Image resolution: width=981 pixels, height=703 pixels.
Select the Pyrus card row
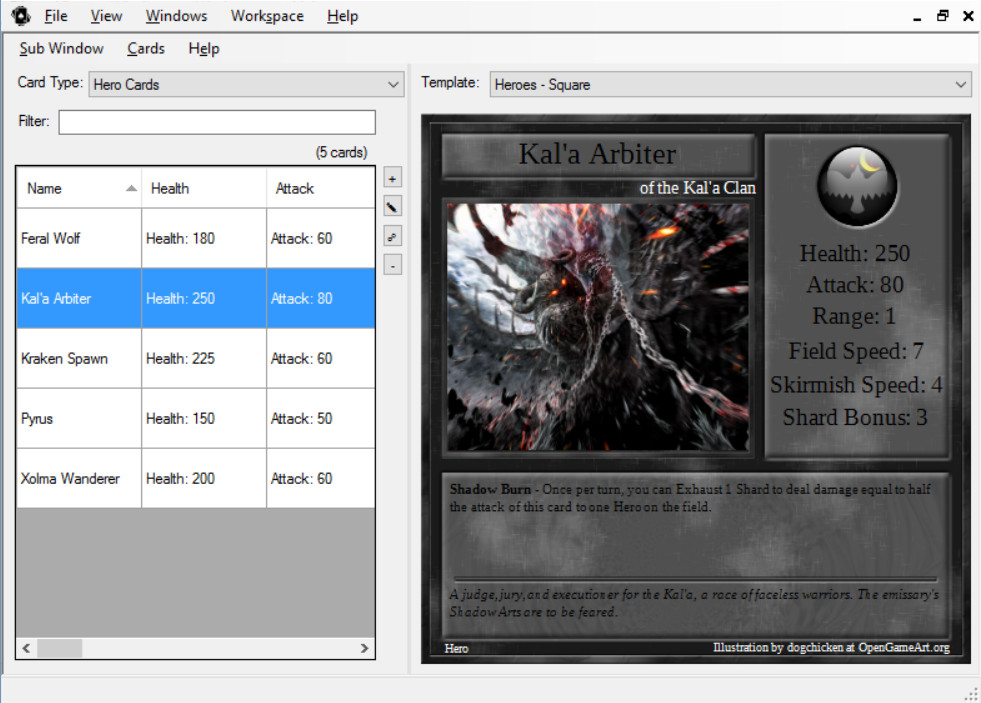(x=196, y=418)
